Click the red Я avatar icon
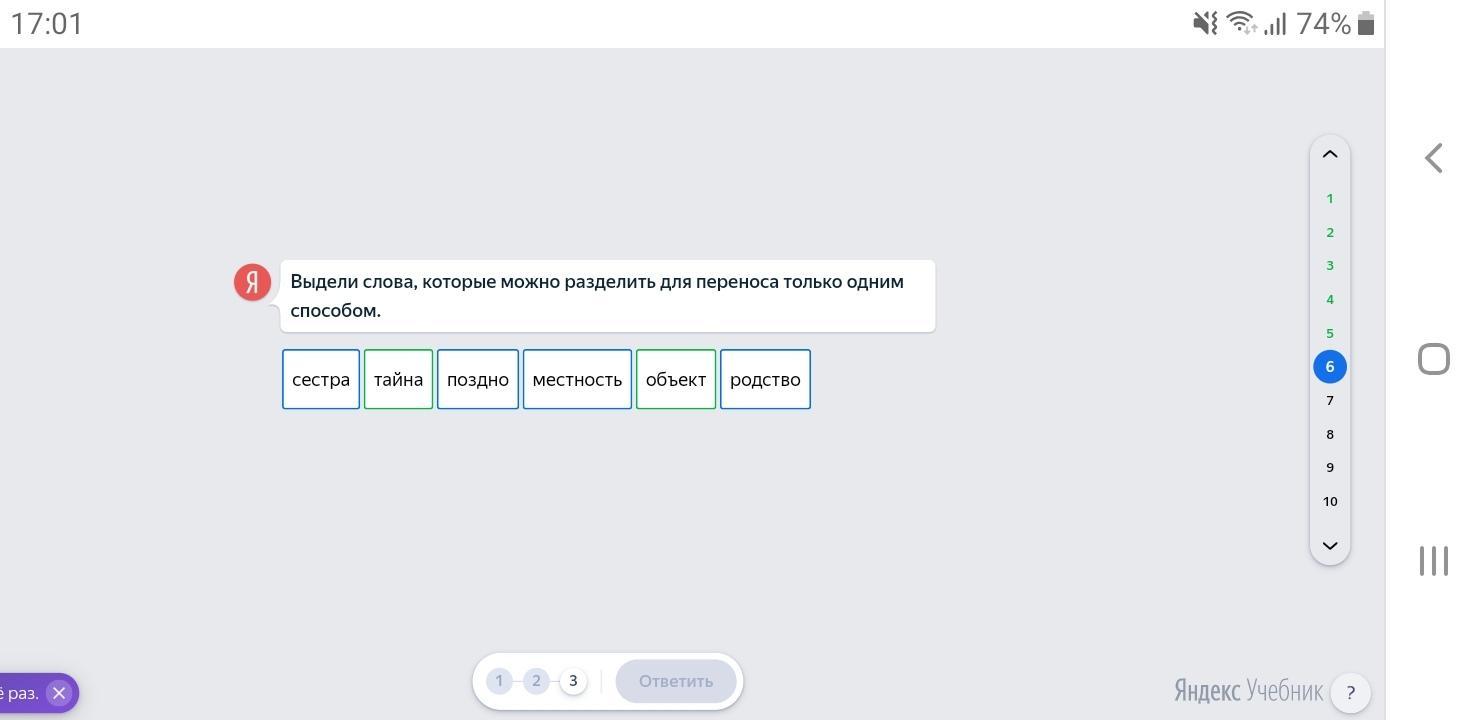1480x720 pixels. 252,282
